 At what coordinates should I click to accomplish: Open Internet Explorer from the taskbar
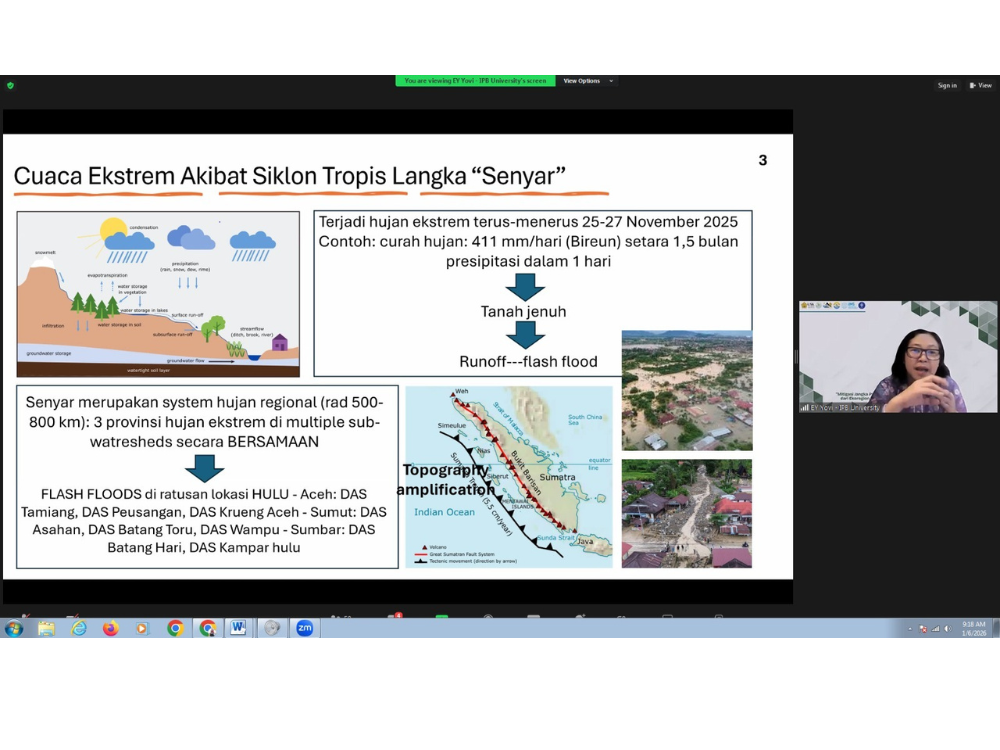(x=77, y=628)
